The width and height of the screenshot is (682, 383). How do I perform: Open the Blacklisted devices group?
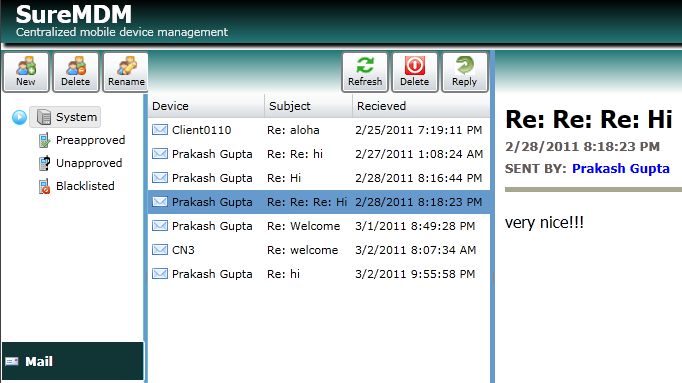(85, 186)
